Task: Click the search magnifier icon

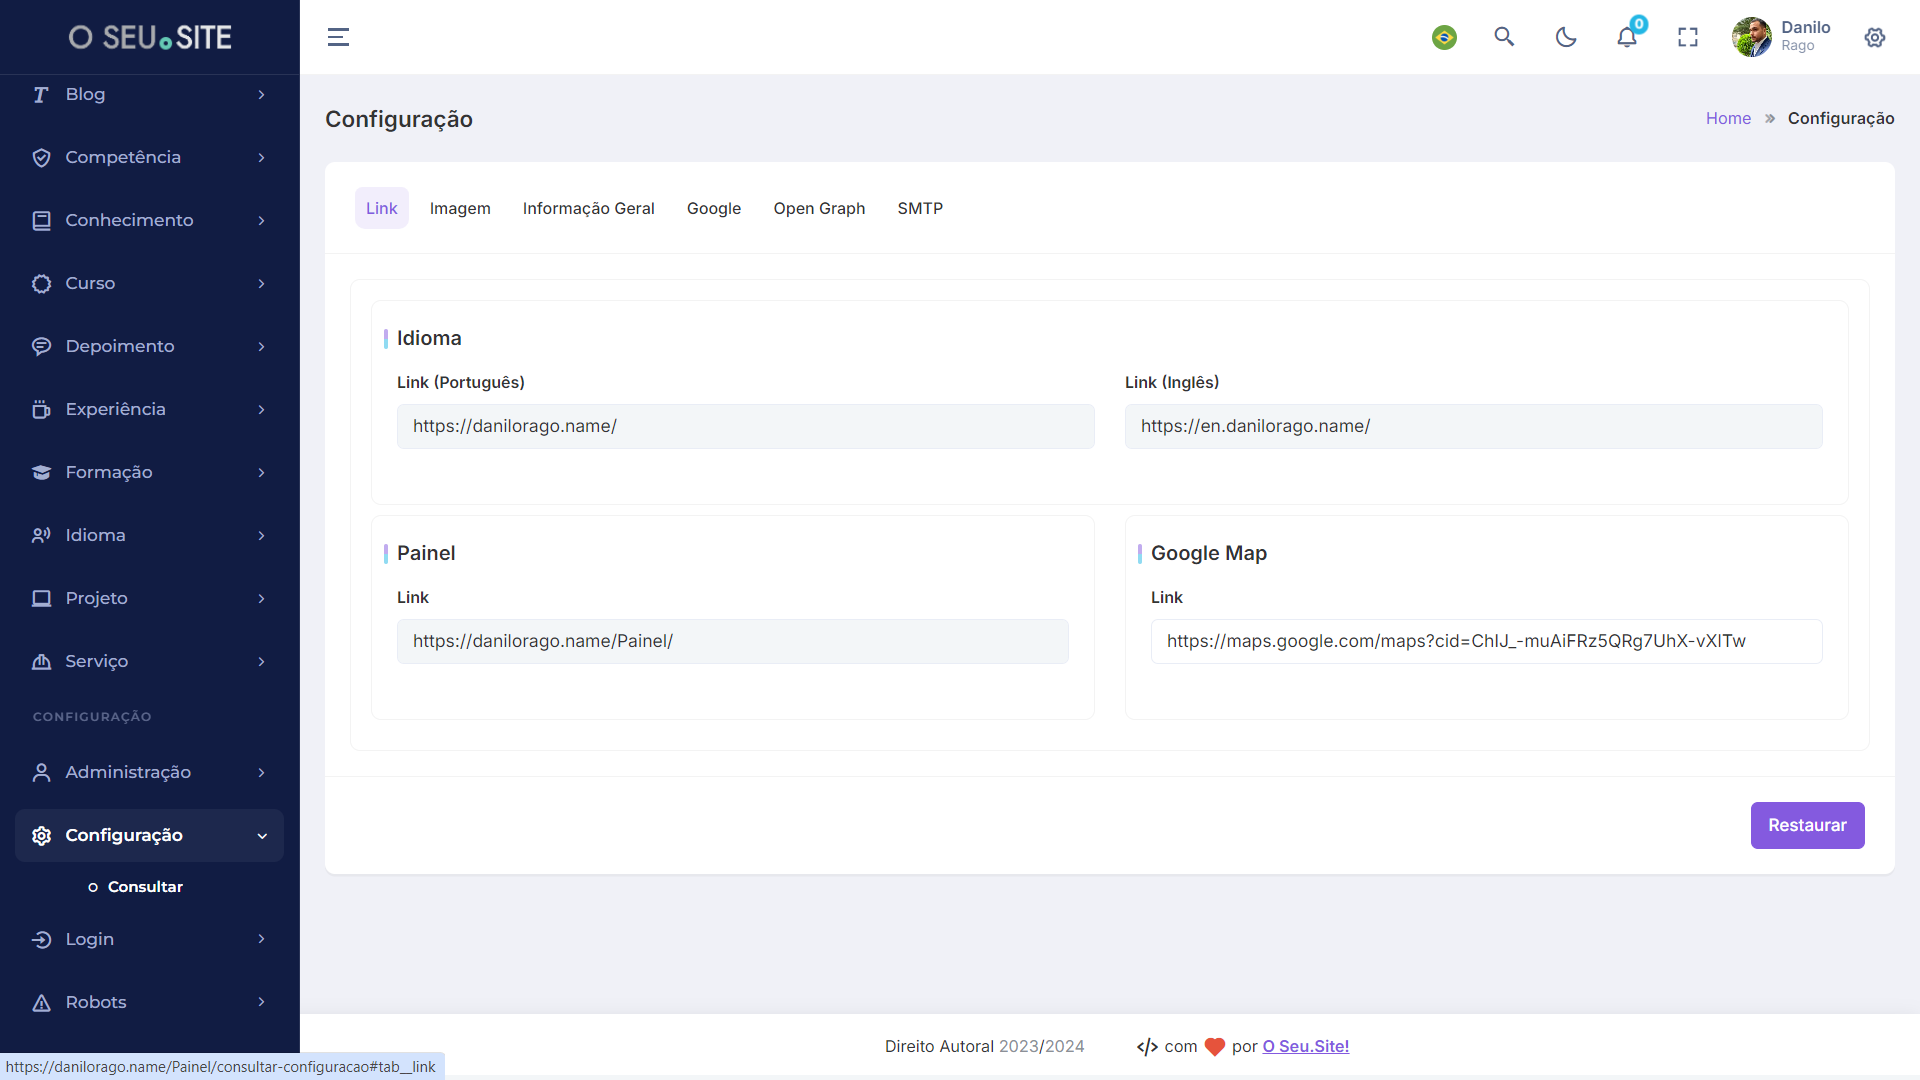Action: (1503, 37)
